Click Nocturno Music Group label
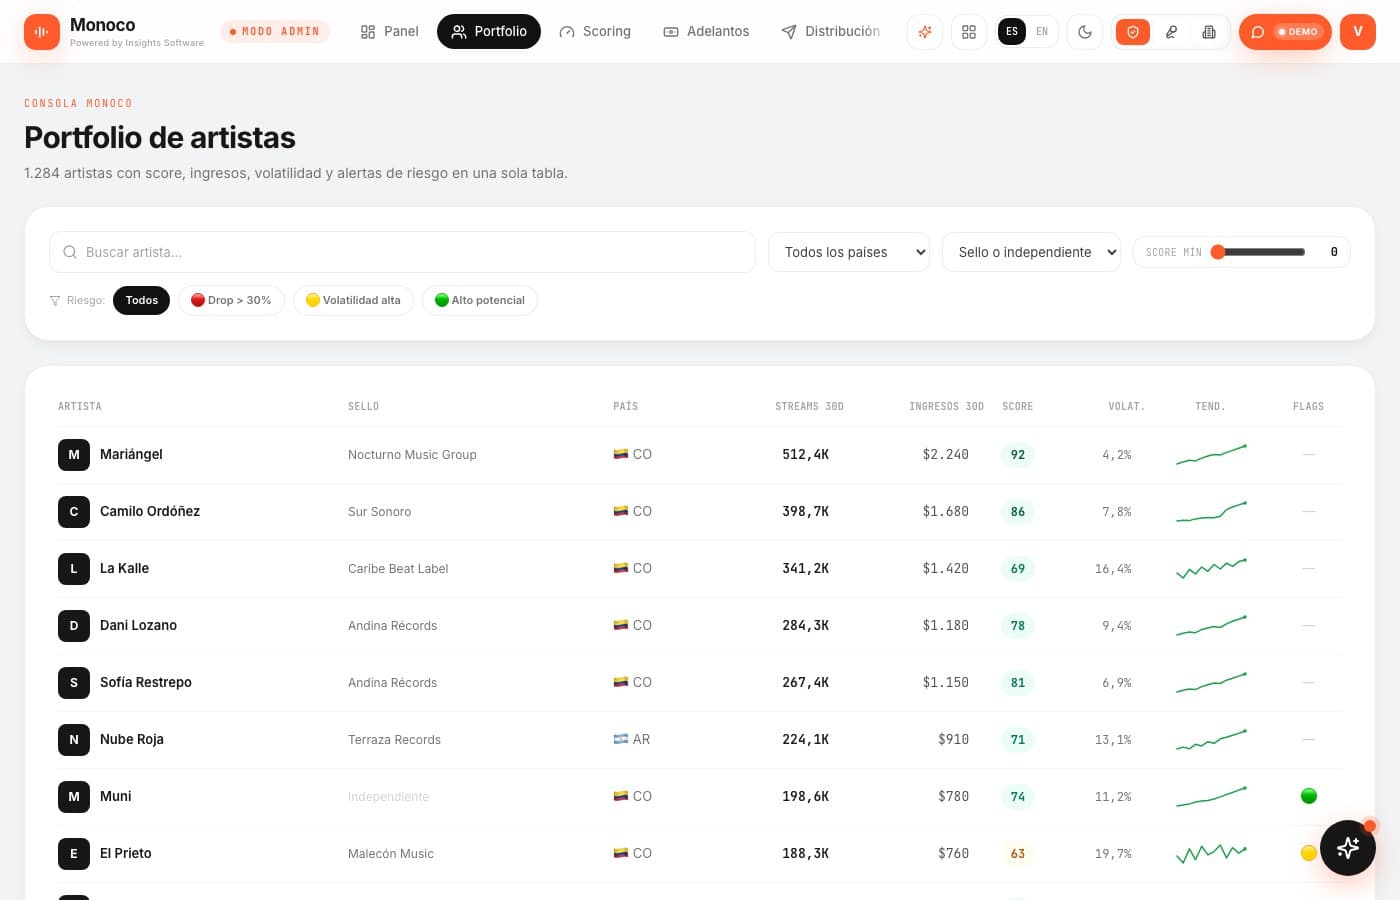1400x900 pixels. click(412, 454)
